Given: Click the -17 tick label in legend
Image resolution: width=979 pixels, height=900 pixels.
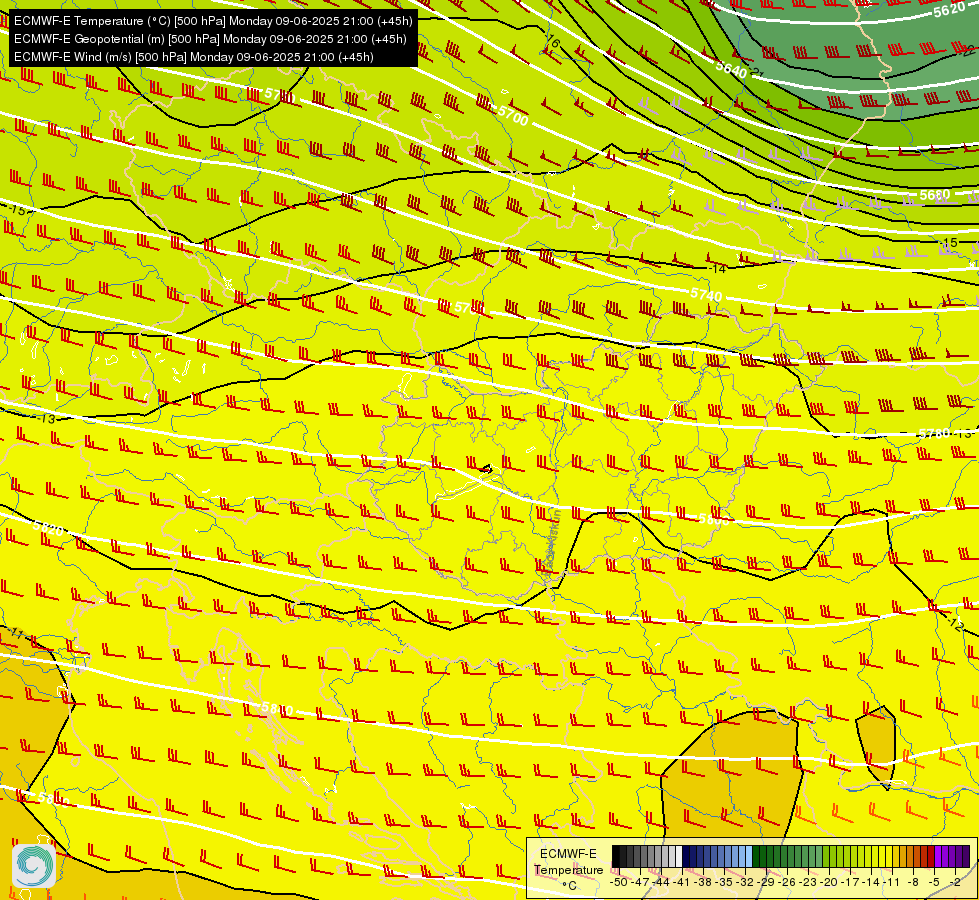Looking at the screenshot, I should coord(851,882).
